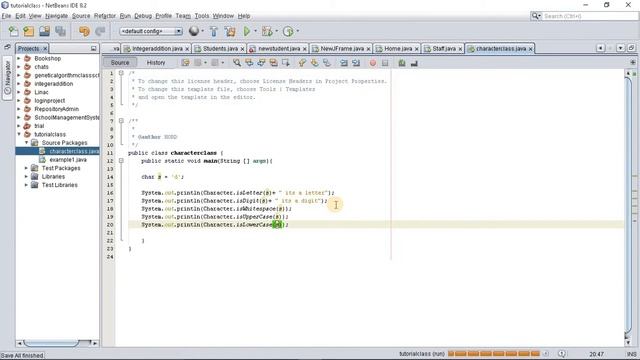Minimize the Projects panel
Image resolution: width=640 pixels, height=360 pixels.
tap(93, 48)
